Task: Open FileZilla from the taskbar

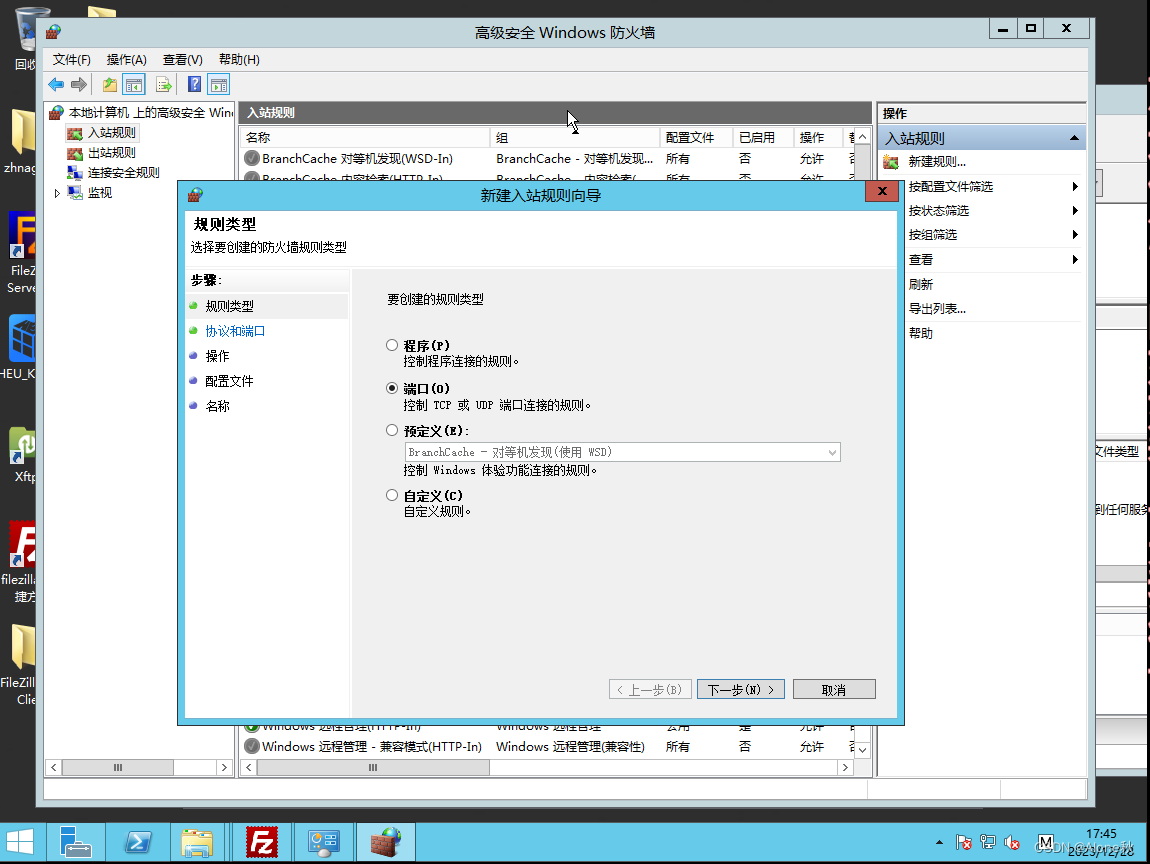Action: [261, 842]
